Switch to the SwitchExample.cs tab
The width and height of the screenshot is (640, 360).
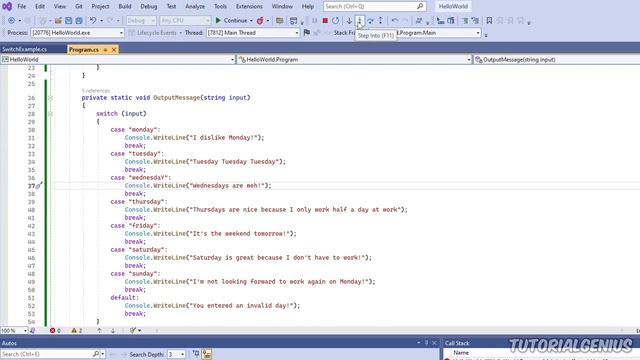coord(24,49)
